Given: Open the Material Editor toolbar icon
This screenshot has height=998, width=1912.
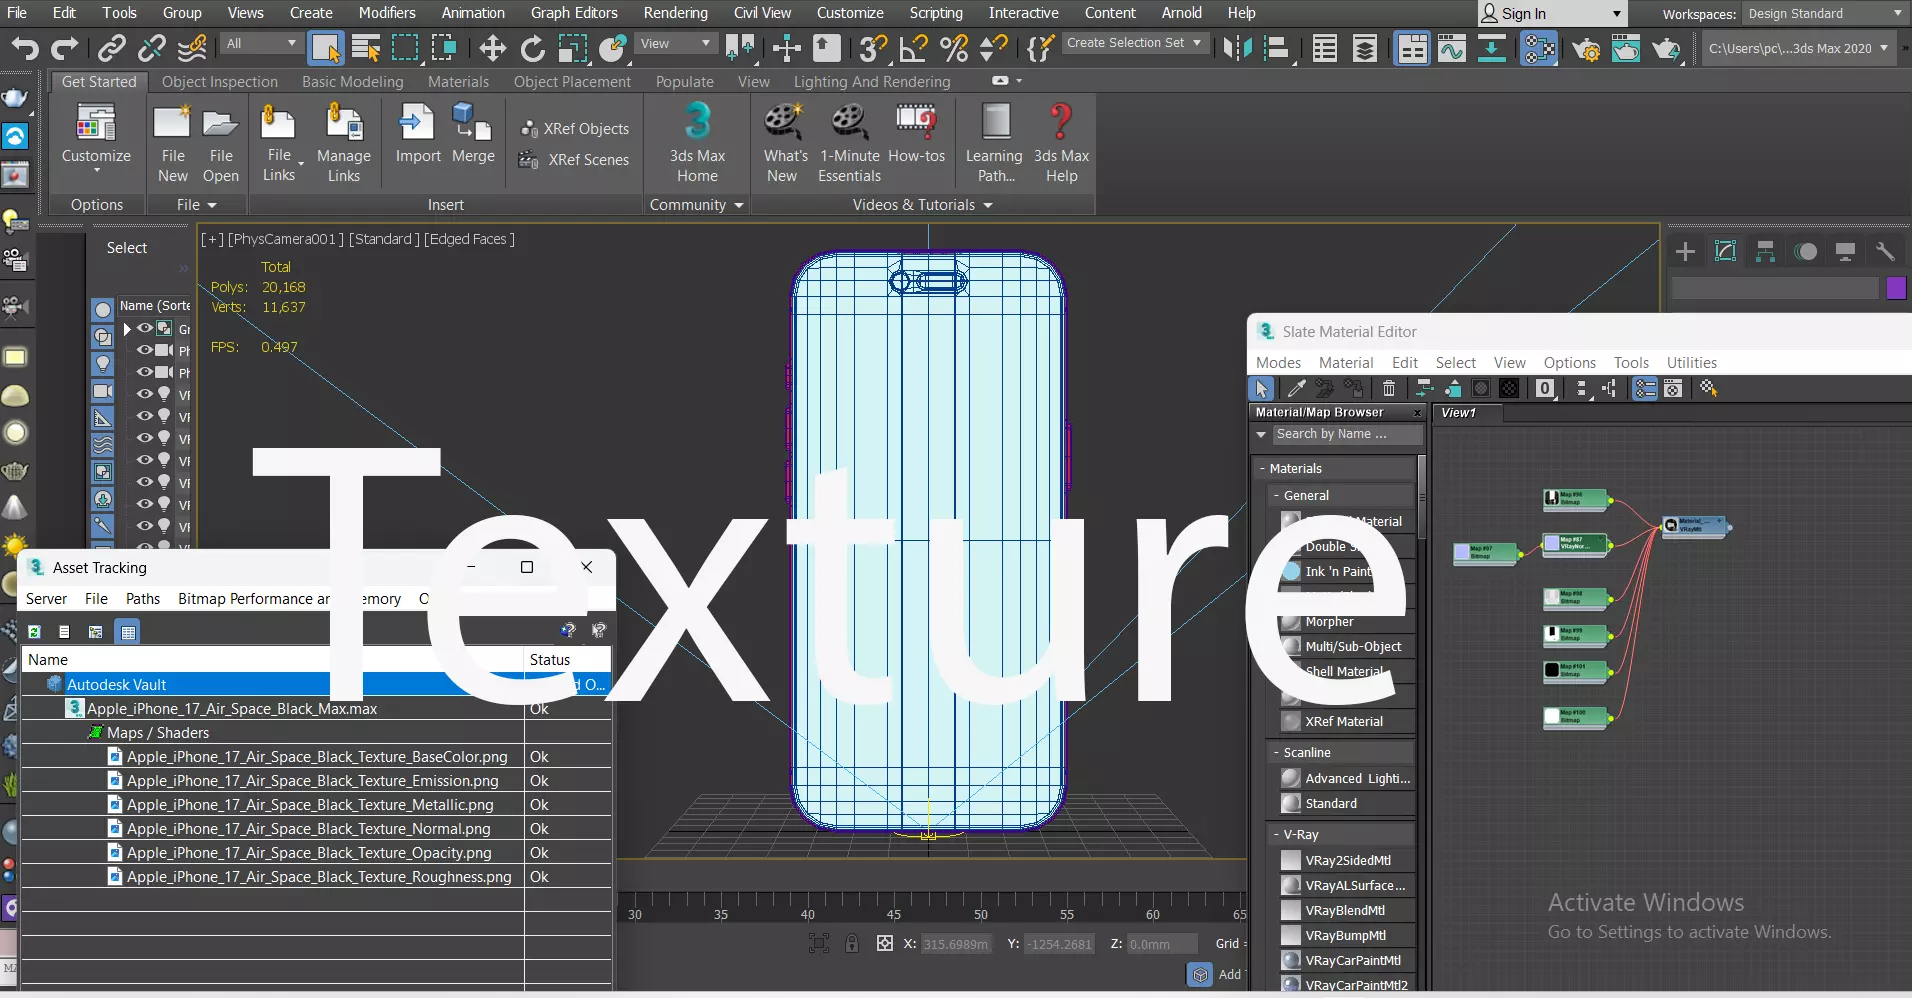Looking at the screenshot, I should tap(1539, 48).
